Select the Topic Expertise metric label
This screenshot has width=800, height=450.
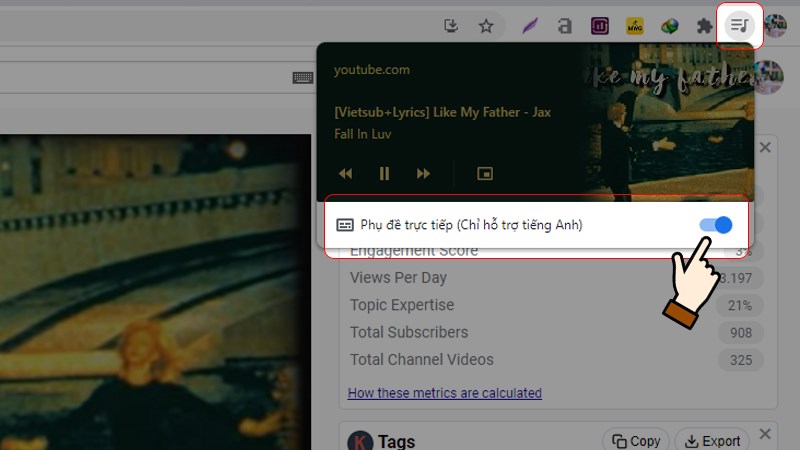coord(402,305)
